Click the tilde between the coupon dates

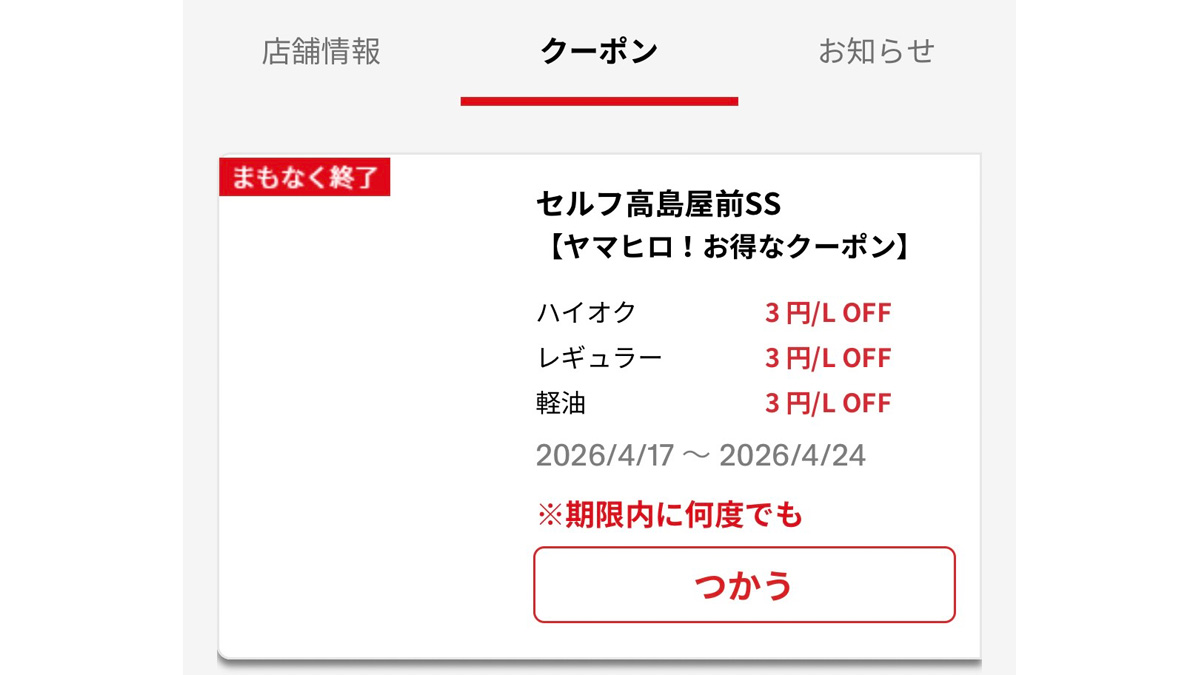tap(697, 456)
